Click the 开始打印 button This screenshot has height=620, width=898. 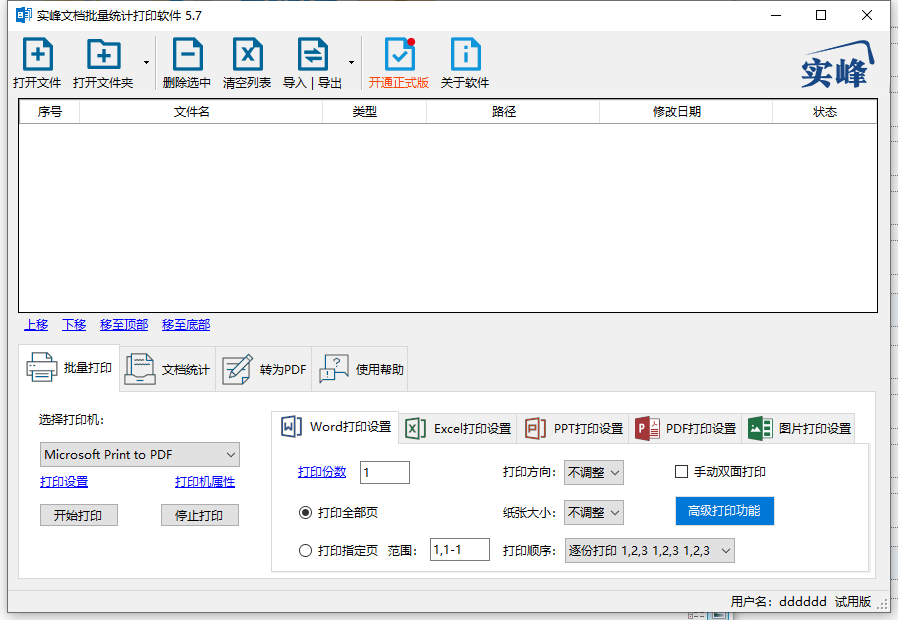[x=78, y=515]
